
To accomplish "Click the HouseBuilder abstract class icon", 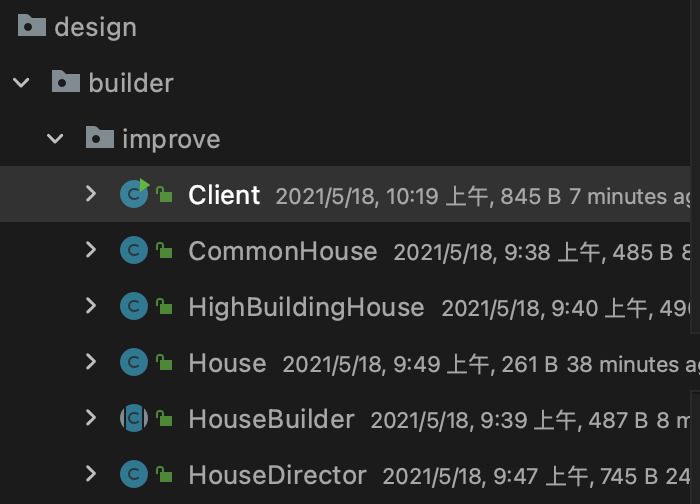I will 134,418.
